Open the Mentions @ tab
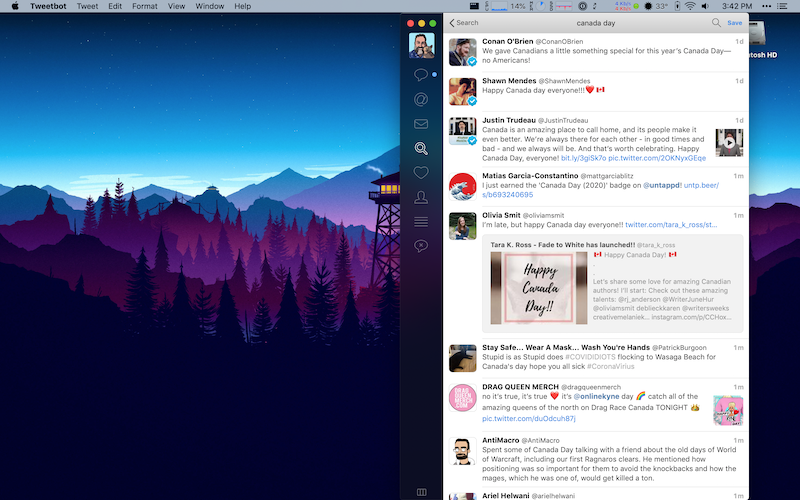 pos(420,99)
